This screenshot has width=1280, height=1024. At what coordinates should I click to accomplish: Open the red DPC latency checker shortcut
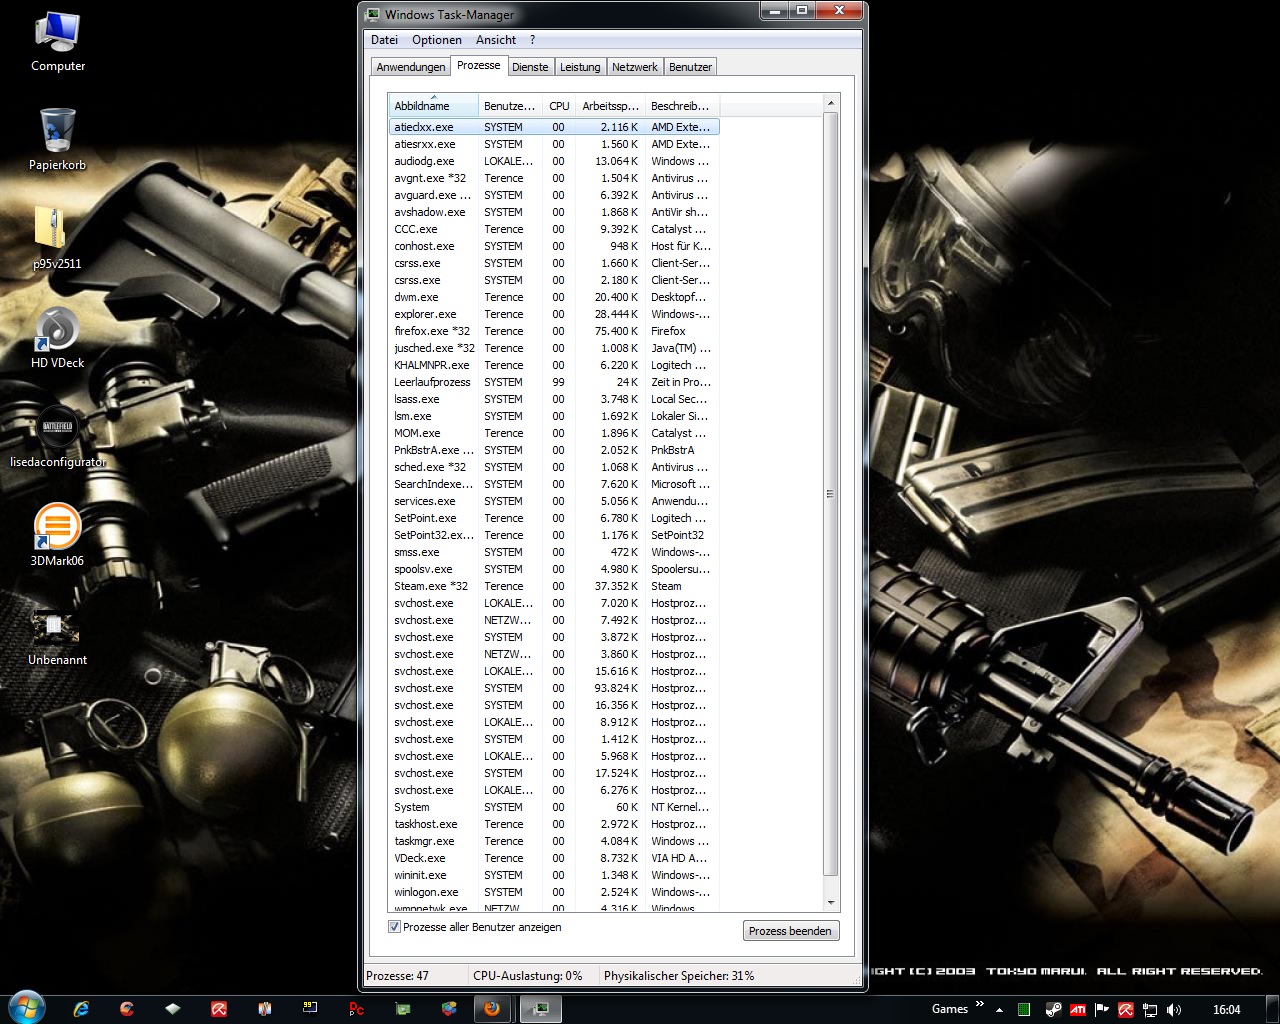(x=356, y=1009)
